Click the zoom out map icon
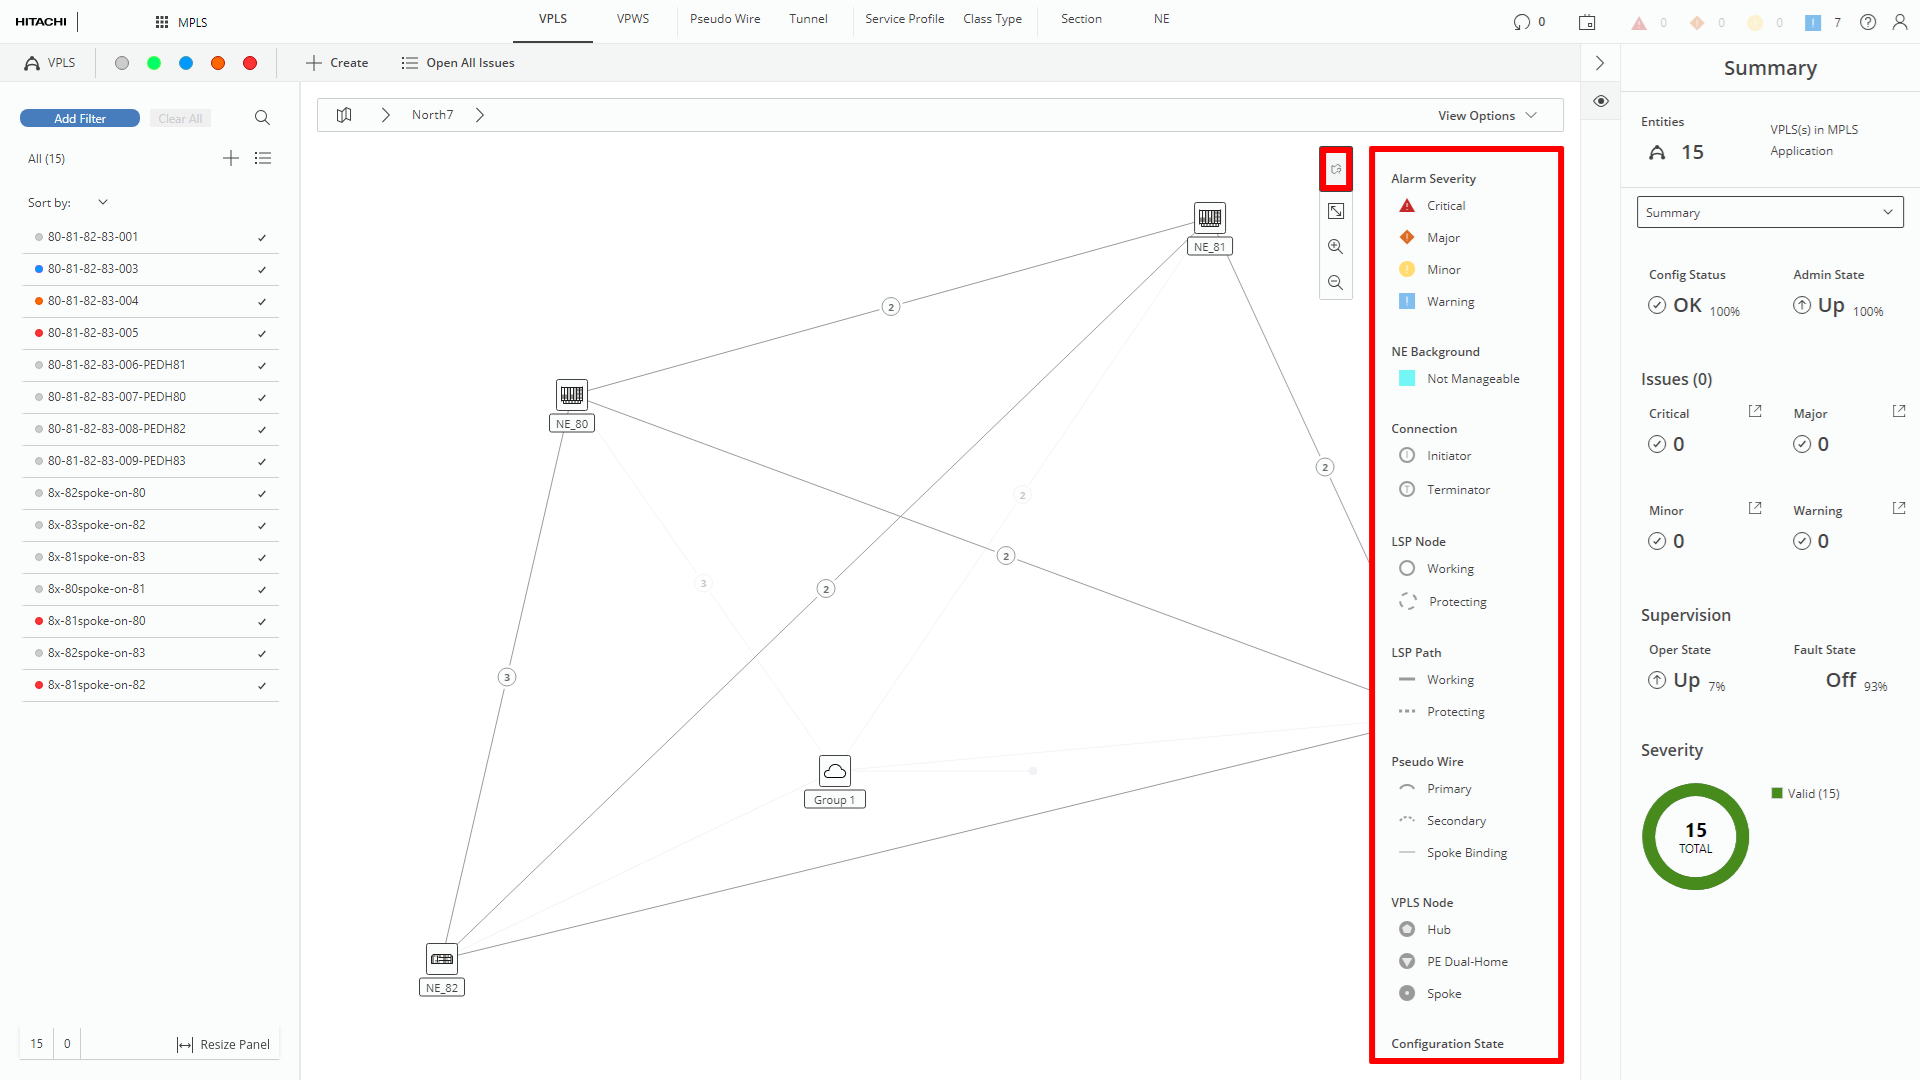 pos(1335,283)
